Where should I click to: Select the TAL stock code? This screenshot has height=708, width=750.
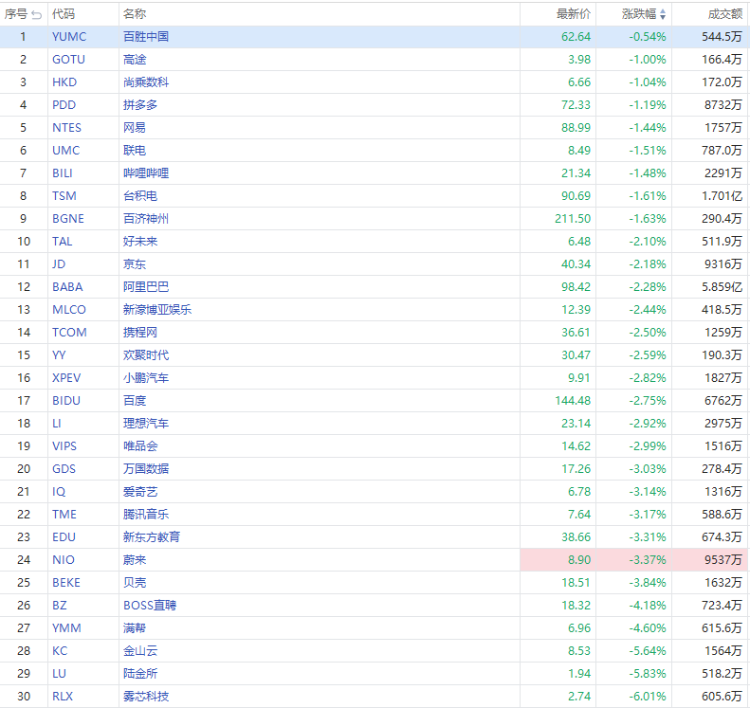pyautogui.click(x=62, y=241)
